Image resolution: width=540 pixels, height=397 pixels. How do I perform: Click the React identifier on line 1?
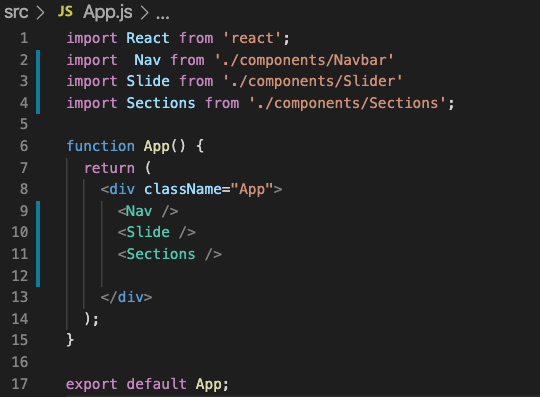point(148,38)
